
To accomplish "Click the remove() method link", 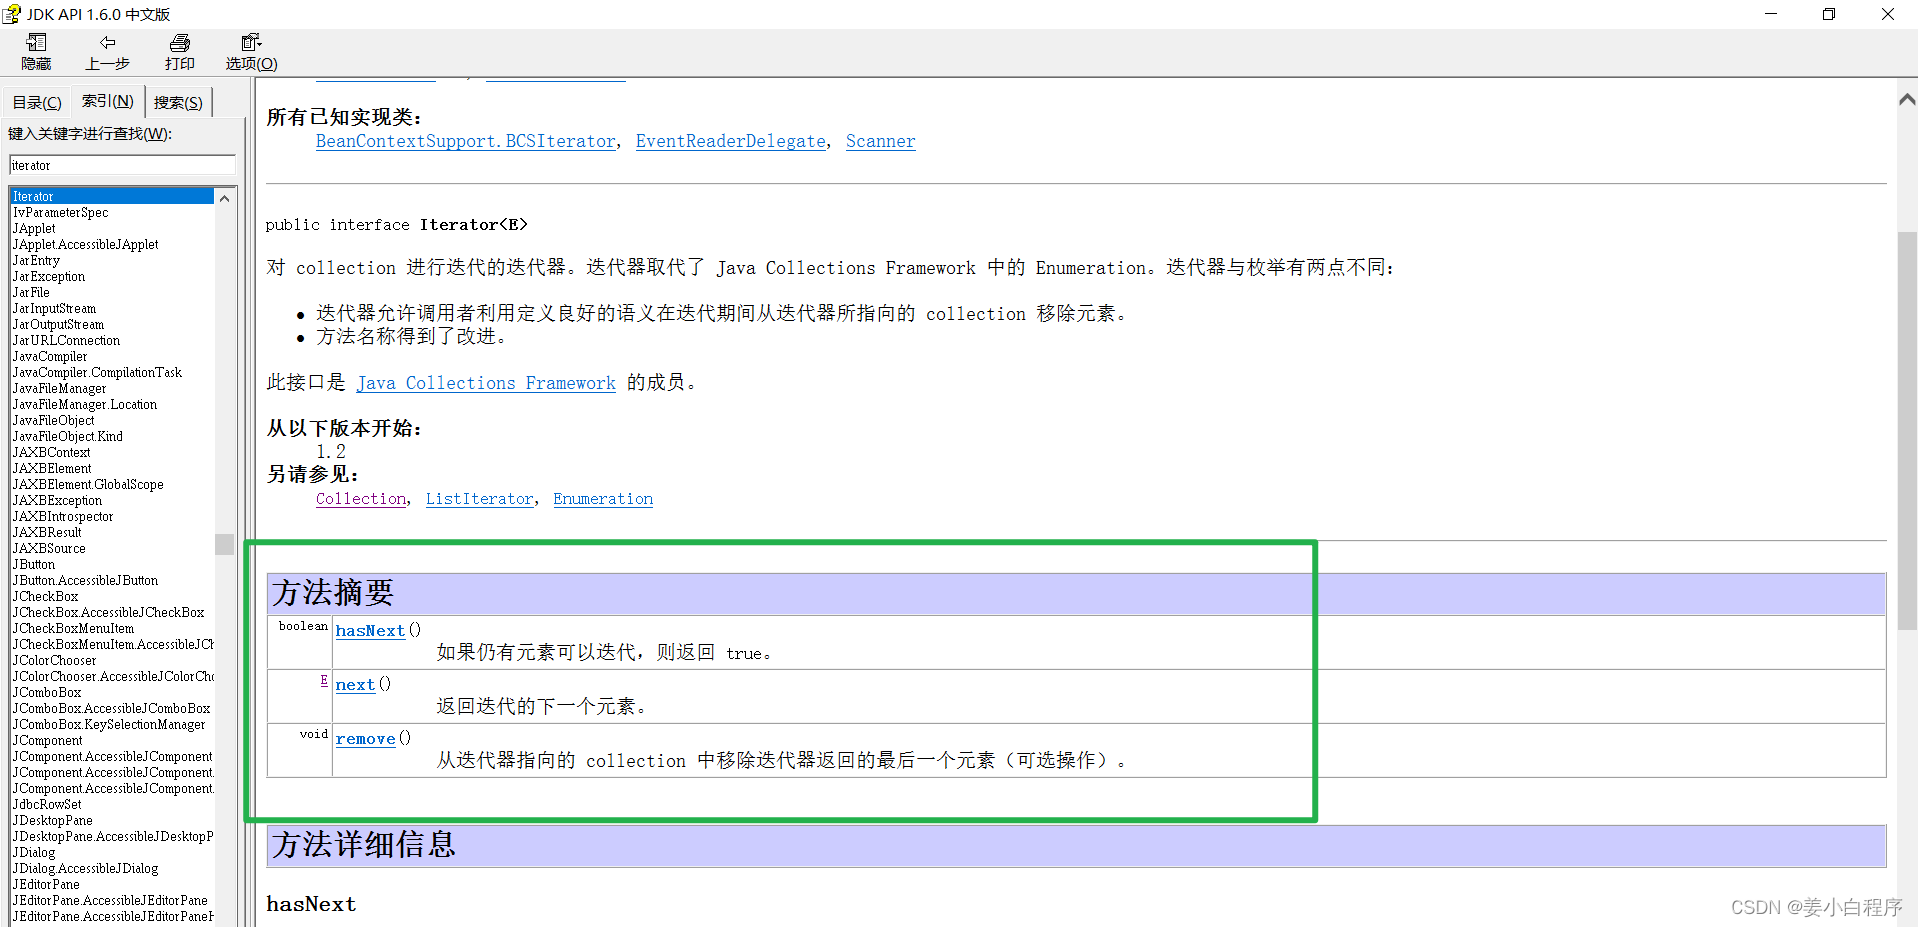I will tap(364, 738).
